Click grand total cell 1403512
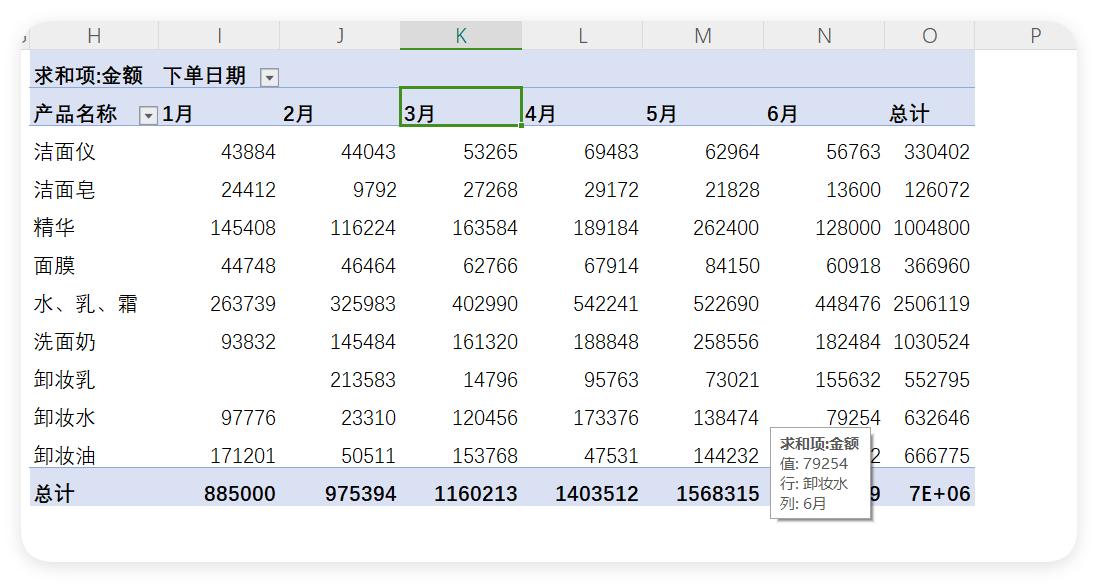The width and height of the screenshot is (1098, 583). [x=597, y=493]
